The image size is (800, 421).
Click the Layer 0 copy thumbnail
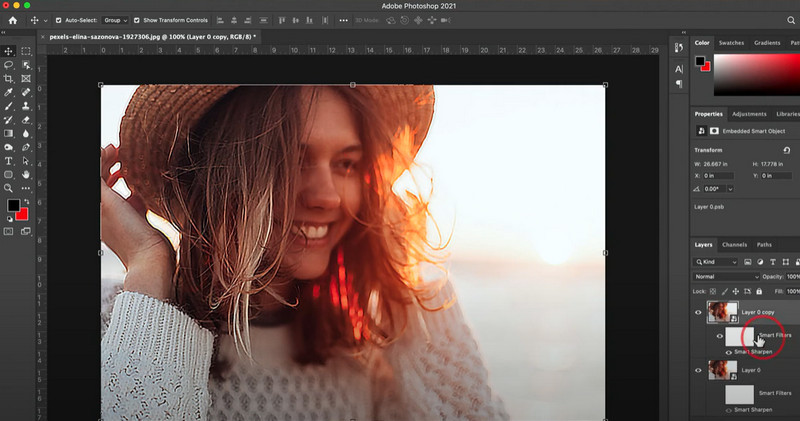point(722,312)
